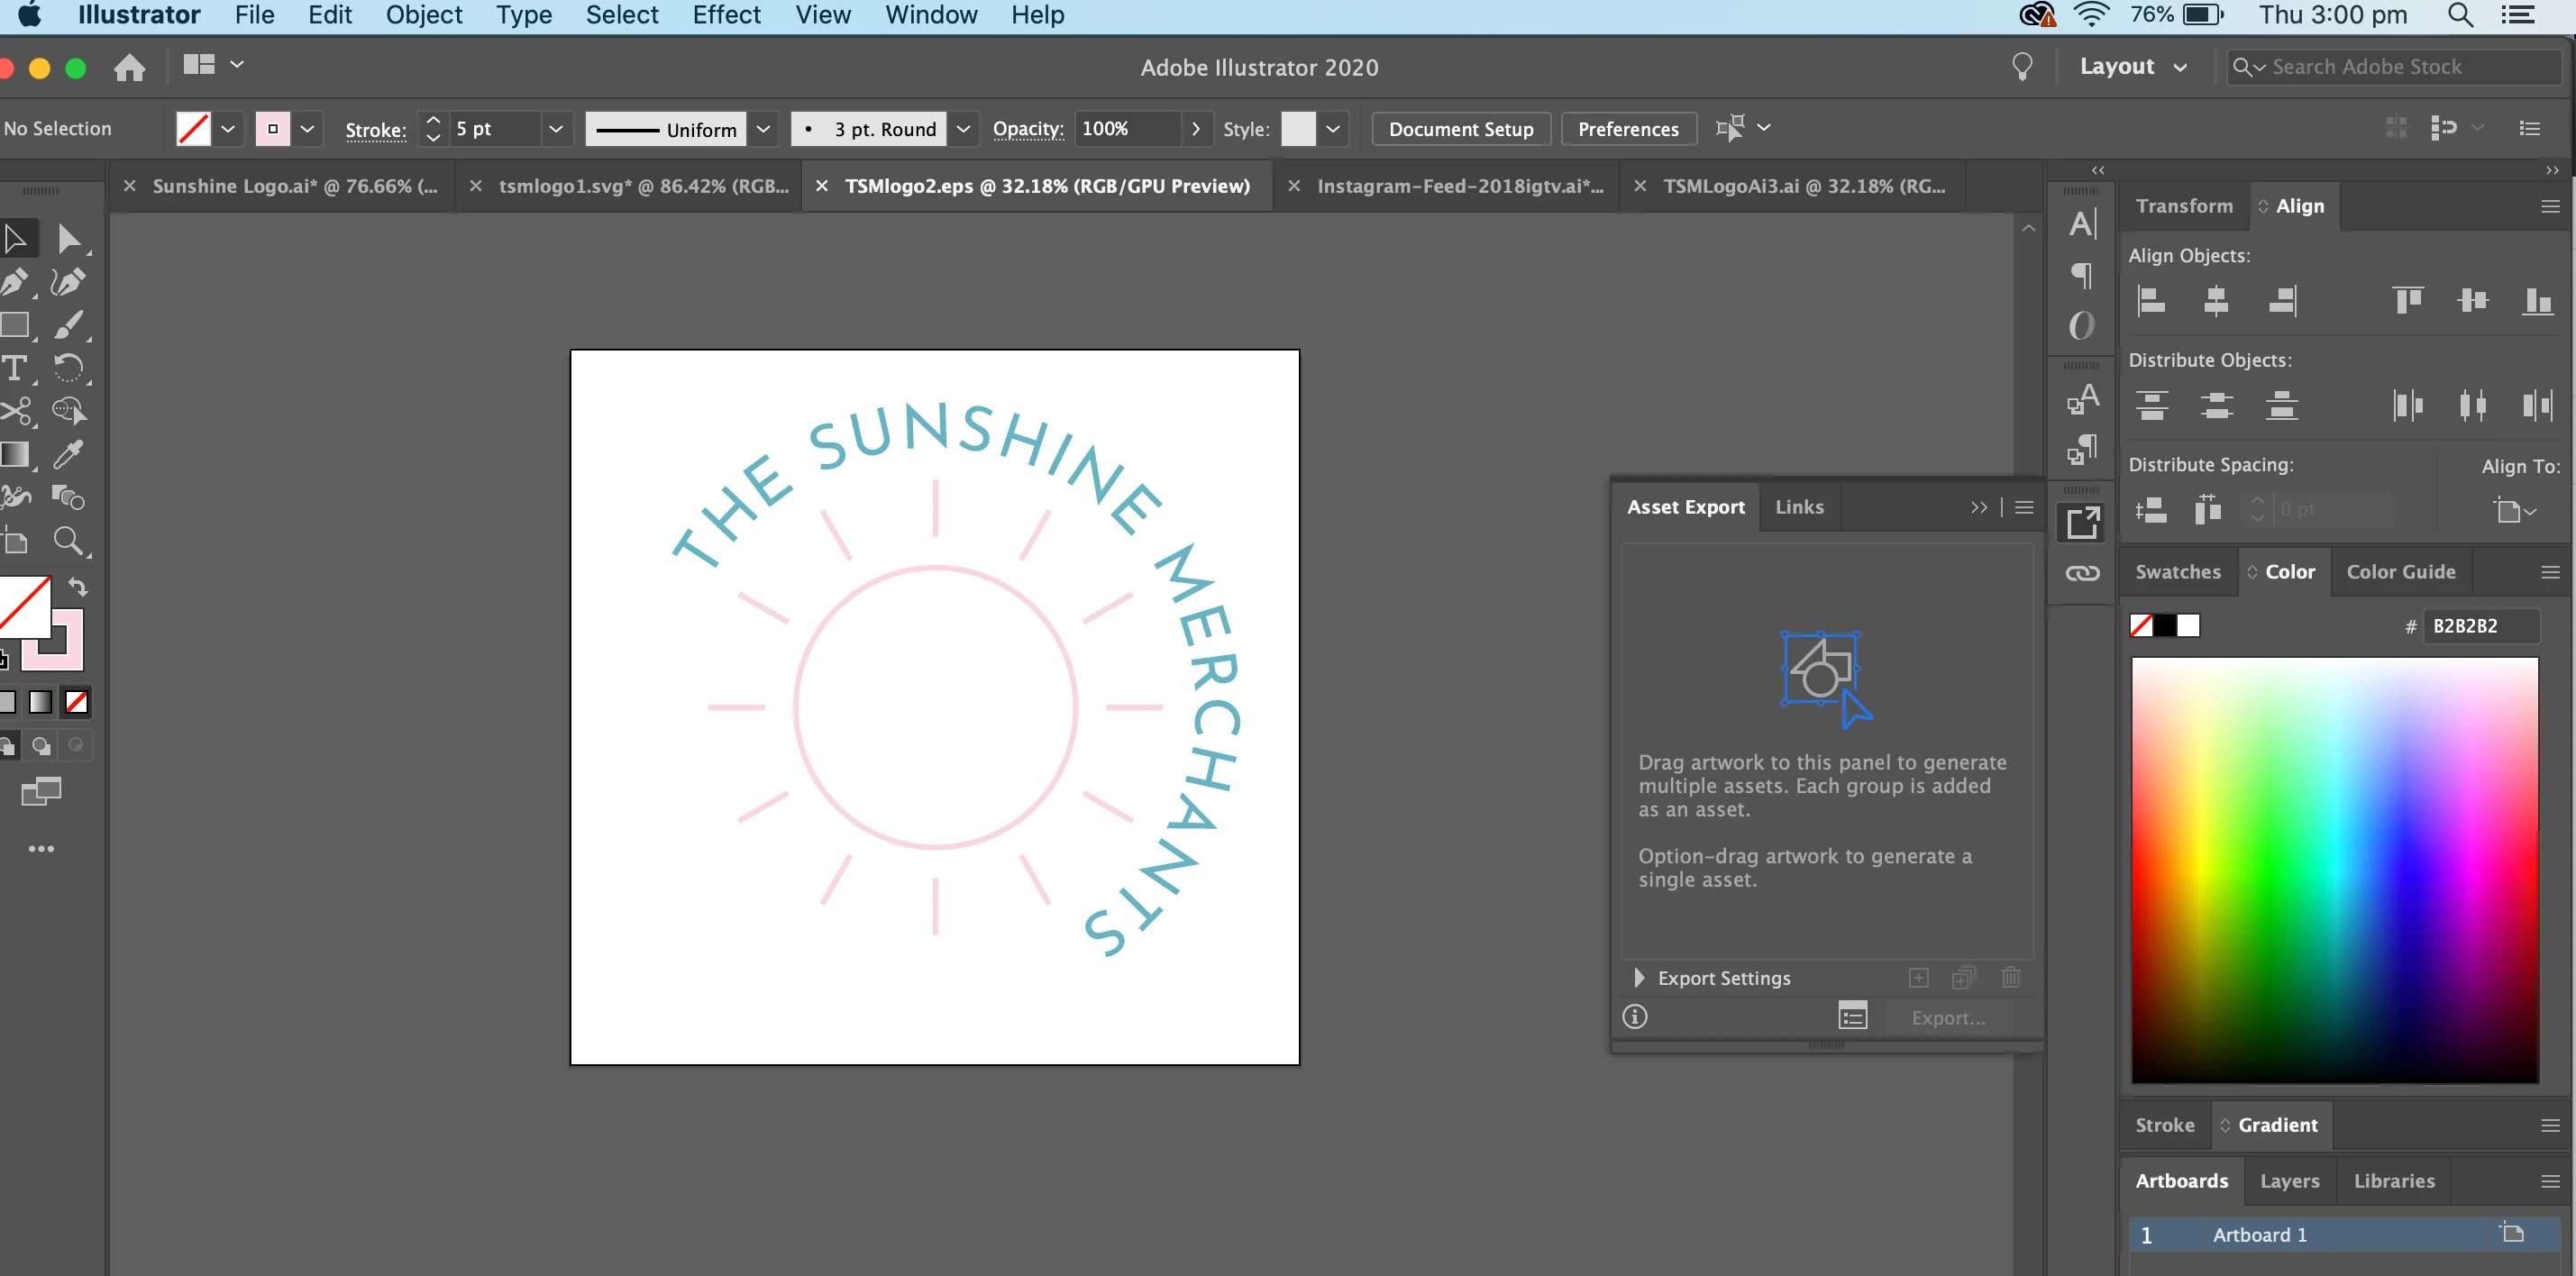Toggle Draw Behind mode
Screen dimensions: 2576x1276
(x=41, y=746)
